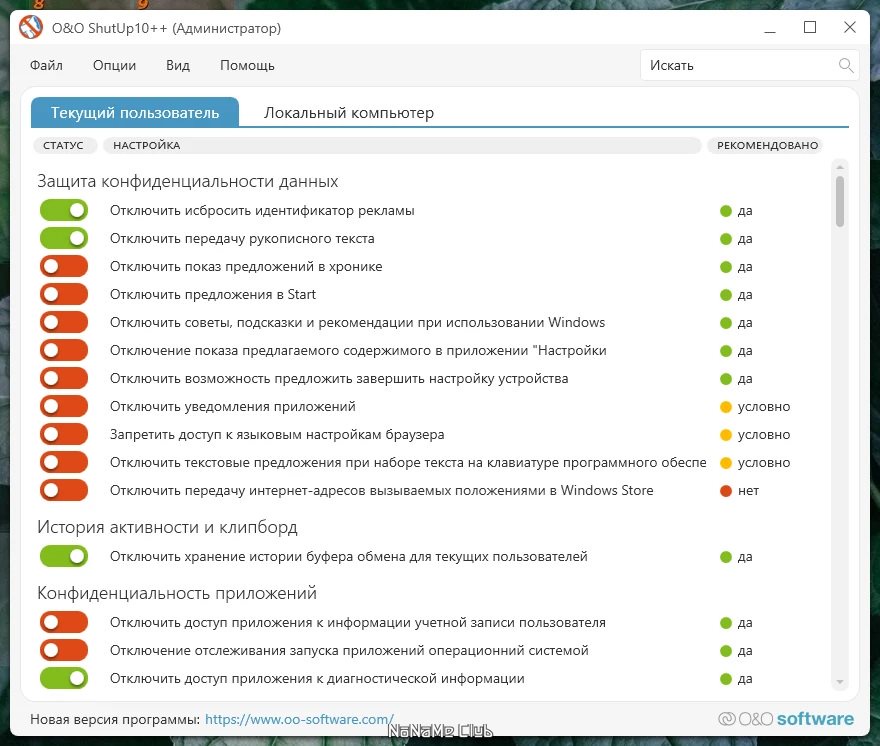Maximize the O&O ShutUp10++ window
Viewport: 880px width, 746px height.
(x=810, y=27)
